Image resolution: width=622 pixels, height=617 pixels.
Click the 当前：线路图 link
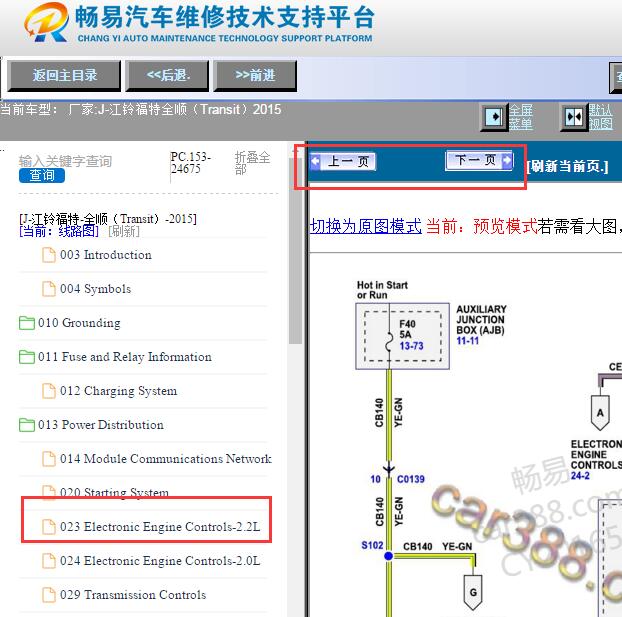[59, 231]
